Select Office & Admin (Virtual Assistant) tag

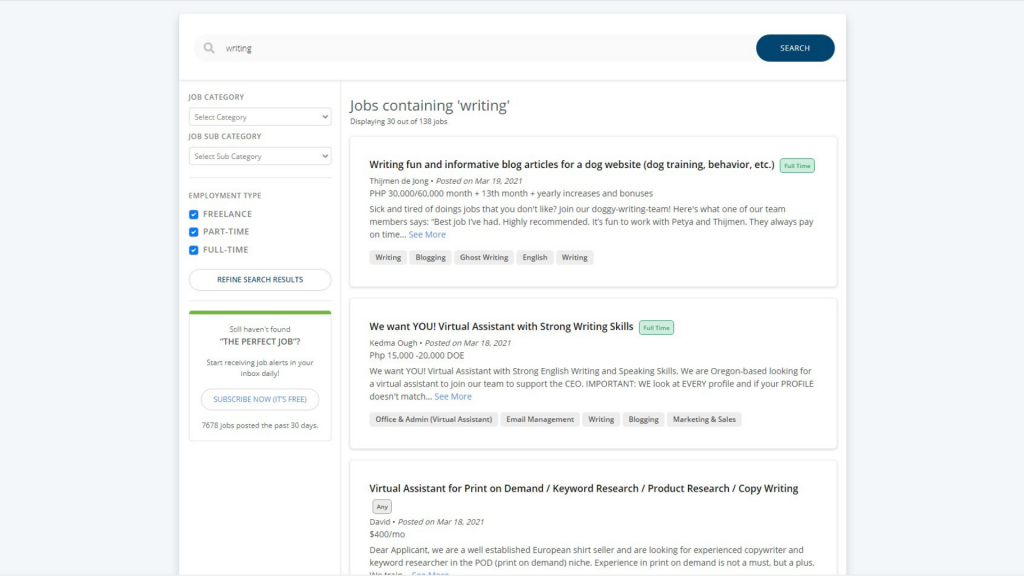pyautogui.click(x=434, y=419)
